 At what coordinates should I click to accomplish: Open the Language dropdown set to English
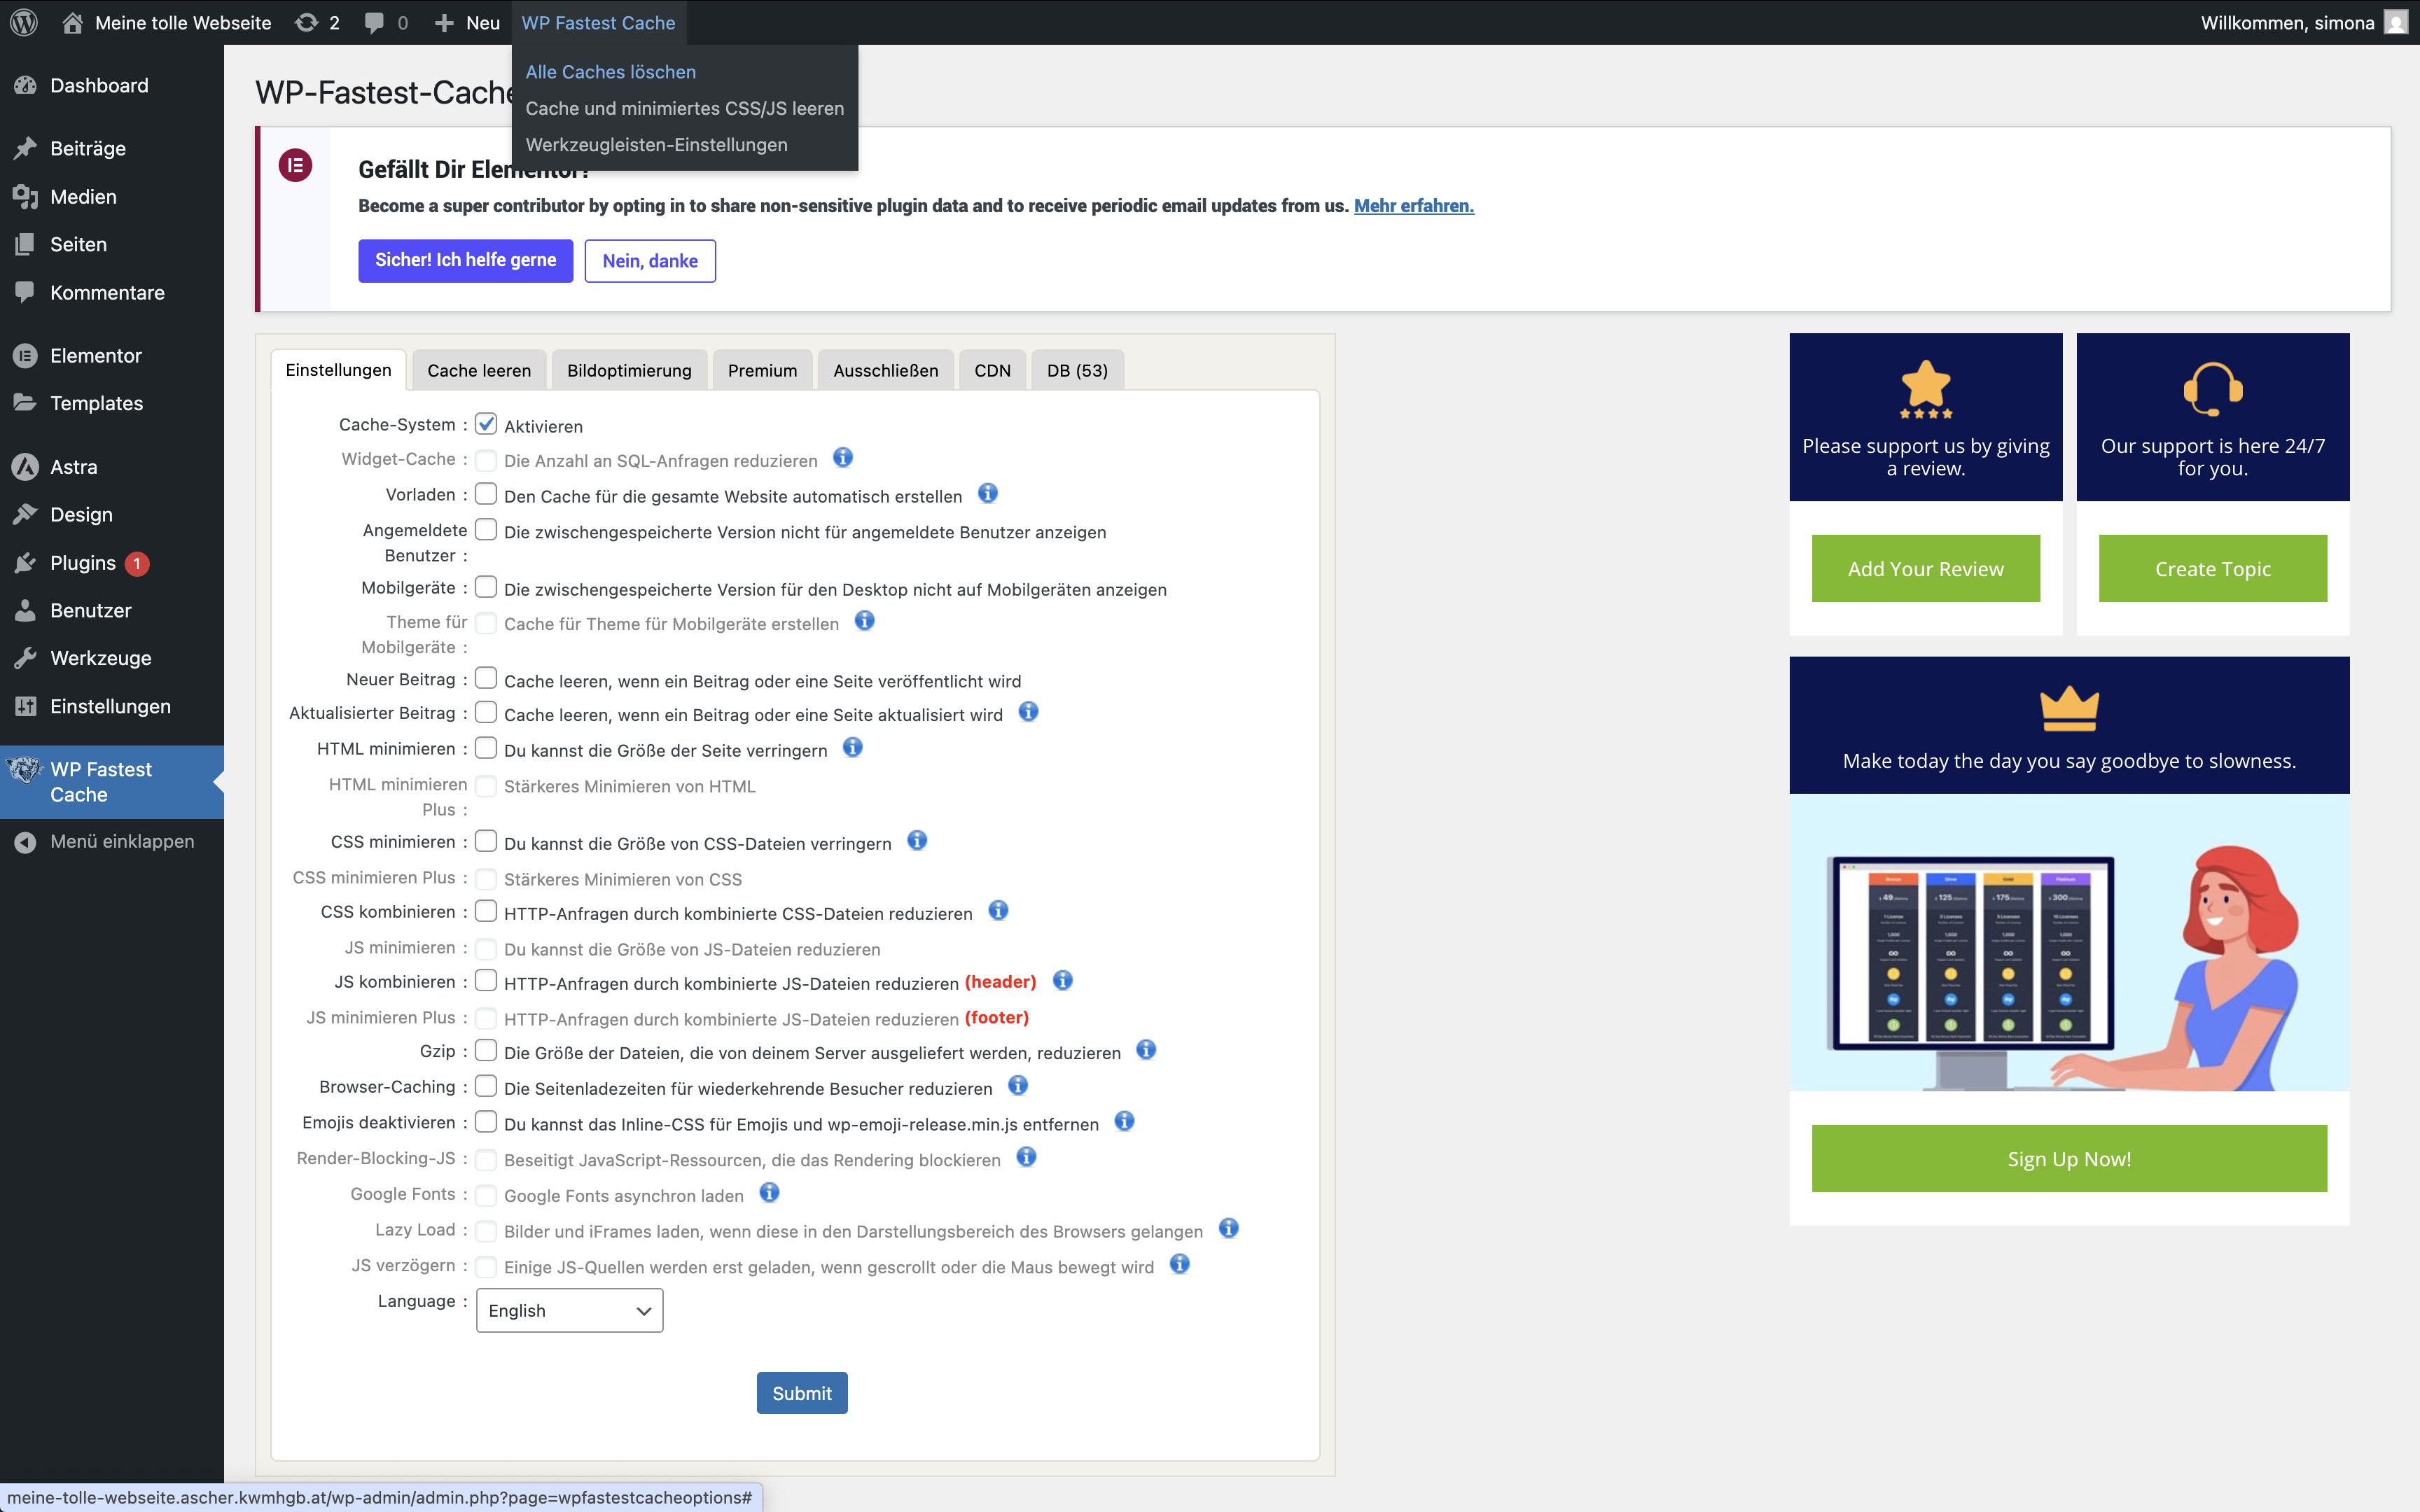(569, 1310)
